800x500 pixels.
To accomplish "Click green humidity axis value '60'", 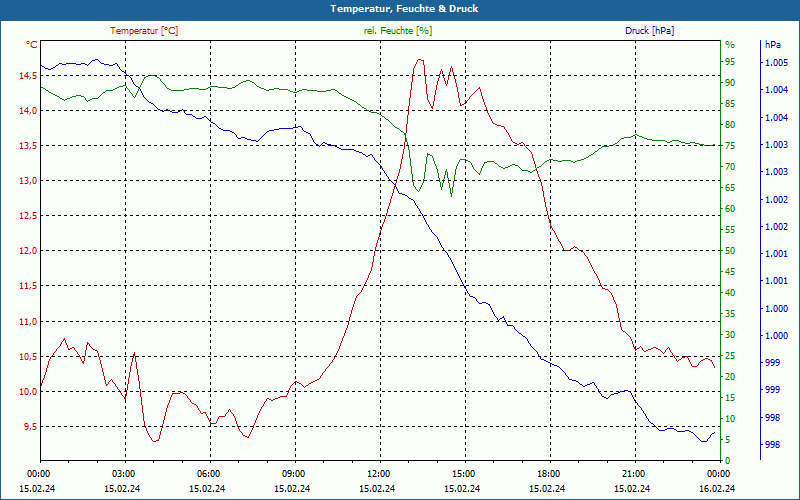I will pos(731,209).
